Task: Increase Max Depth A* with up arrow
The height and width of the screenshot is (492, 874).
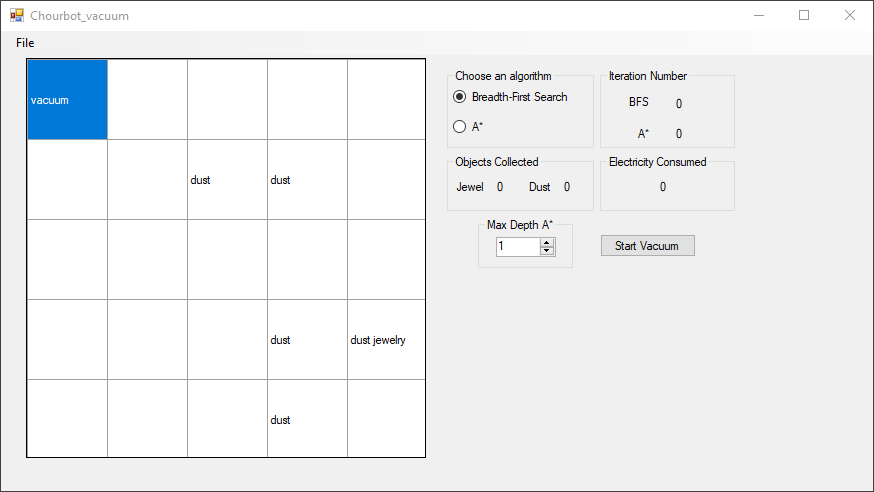Action: [547, 242]
